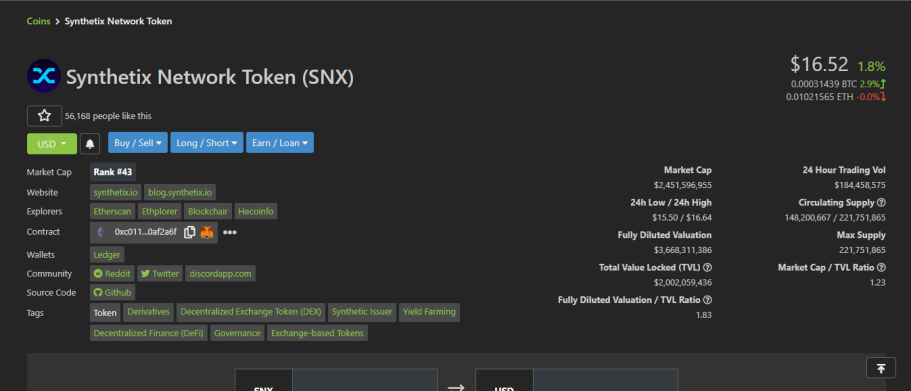Select the Decentralized Finance (DeFi) tag
The height and width of the screenshot is (391, 911).
point(149,333)
